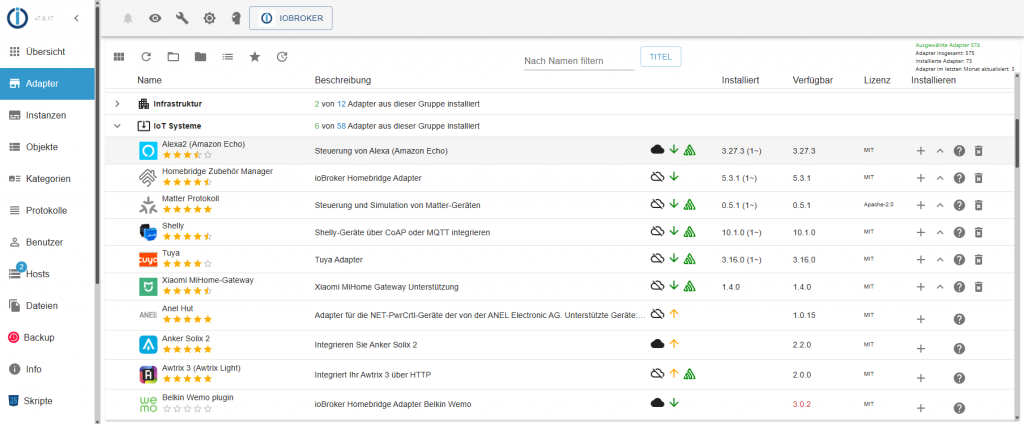1024x424 pixels.
Task: Add instance of Alexa2 adapter
Action: click(x=921, y=151)
